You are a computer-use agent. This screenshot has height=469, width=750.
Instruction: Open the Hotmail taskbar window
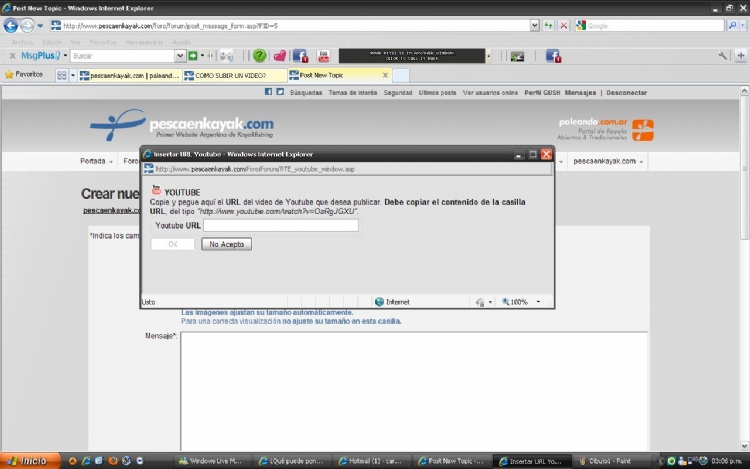pos(371,461)
